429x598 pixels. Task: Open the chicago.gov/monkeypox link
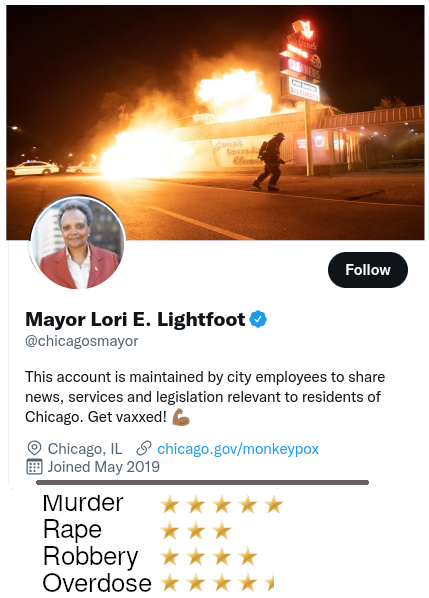(x=238, y=449)
